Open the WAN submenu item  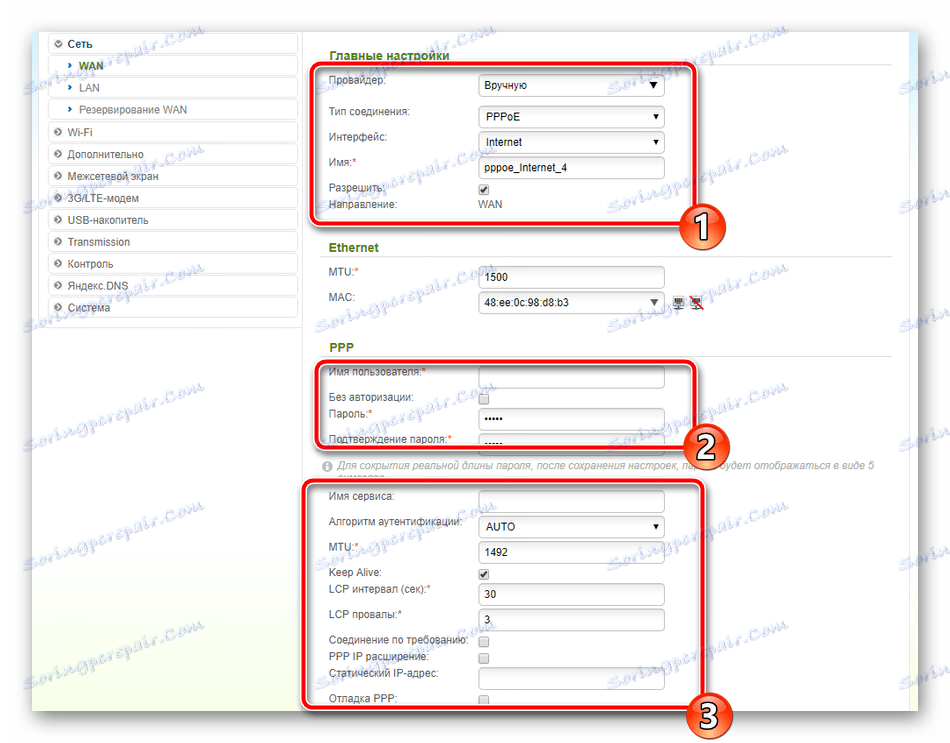pyautogui.click(x=173, y=65)
